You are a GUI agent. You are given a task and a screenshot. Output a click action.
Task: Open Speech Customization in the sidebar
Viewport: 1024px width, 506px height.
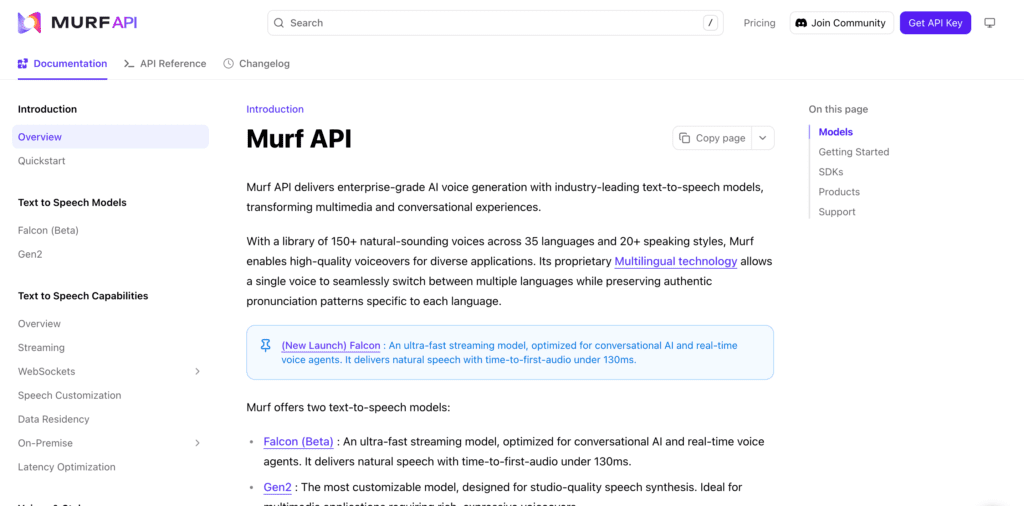tap(69, 395)
